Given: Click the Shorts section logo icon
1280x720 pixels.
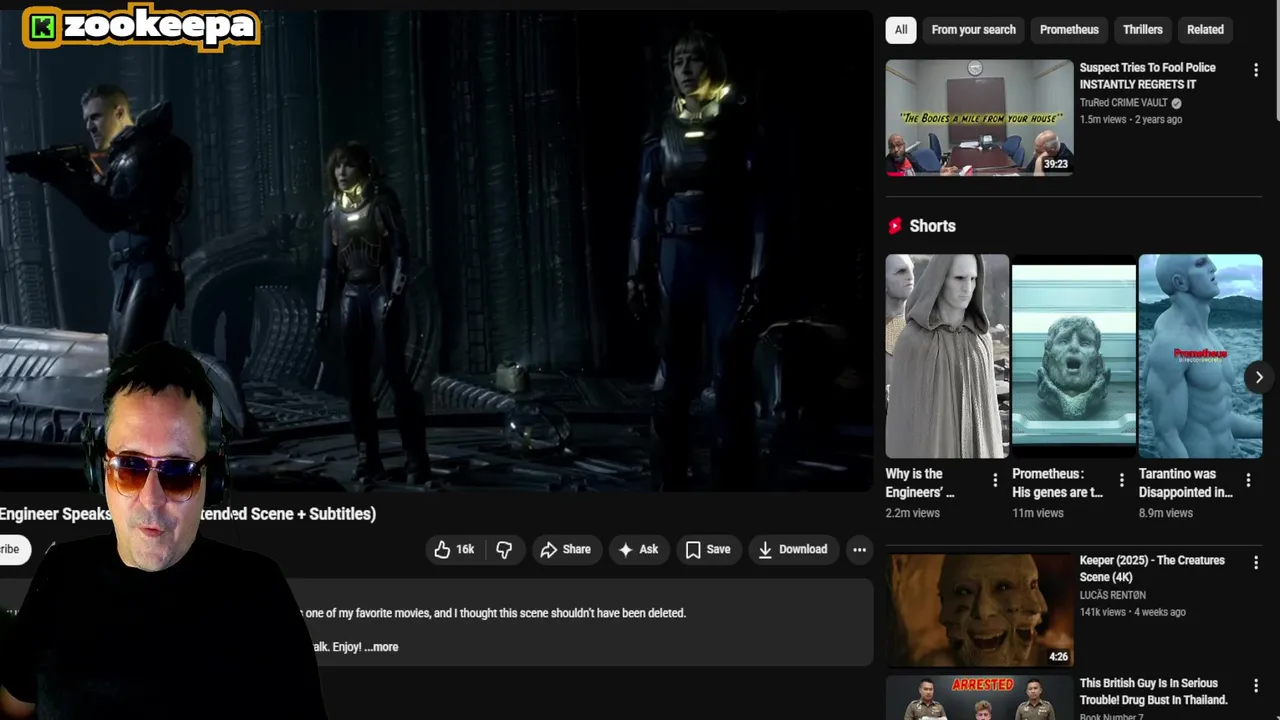Looking at the screenshot, I should 895,226.
